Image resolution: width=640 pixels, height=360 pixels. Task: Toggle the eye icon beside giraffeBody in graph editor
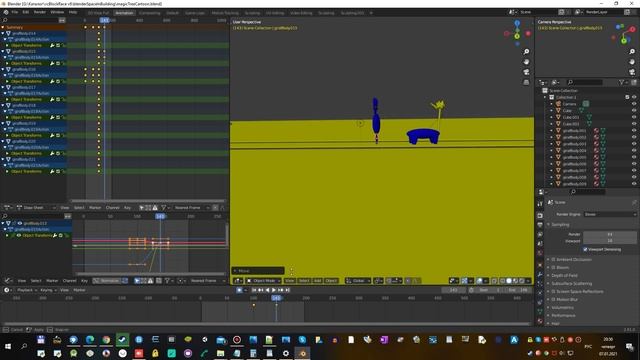coord(20,223)
